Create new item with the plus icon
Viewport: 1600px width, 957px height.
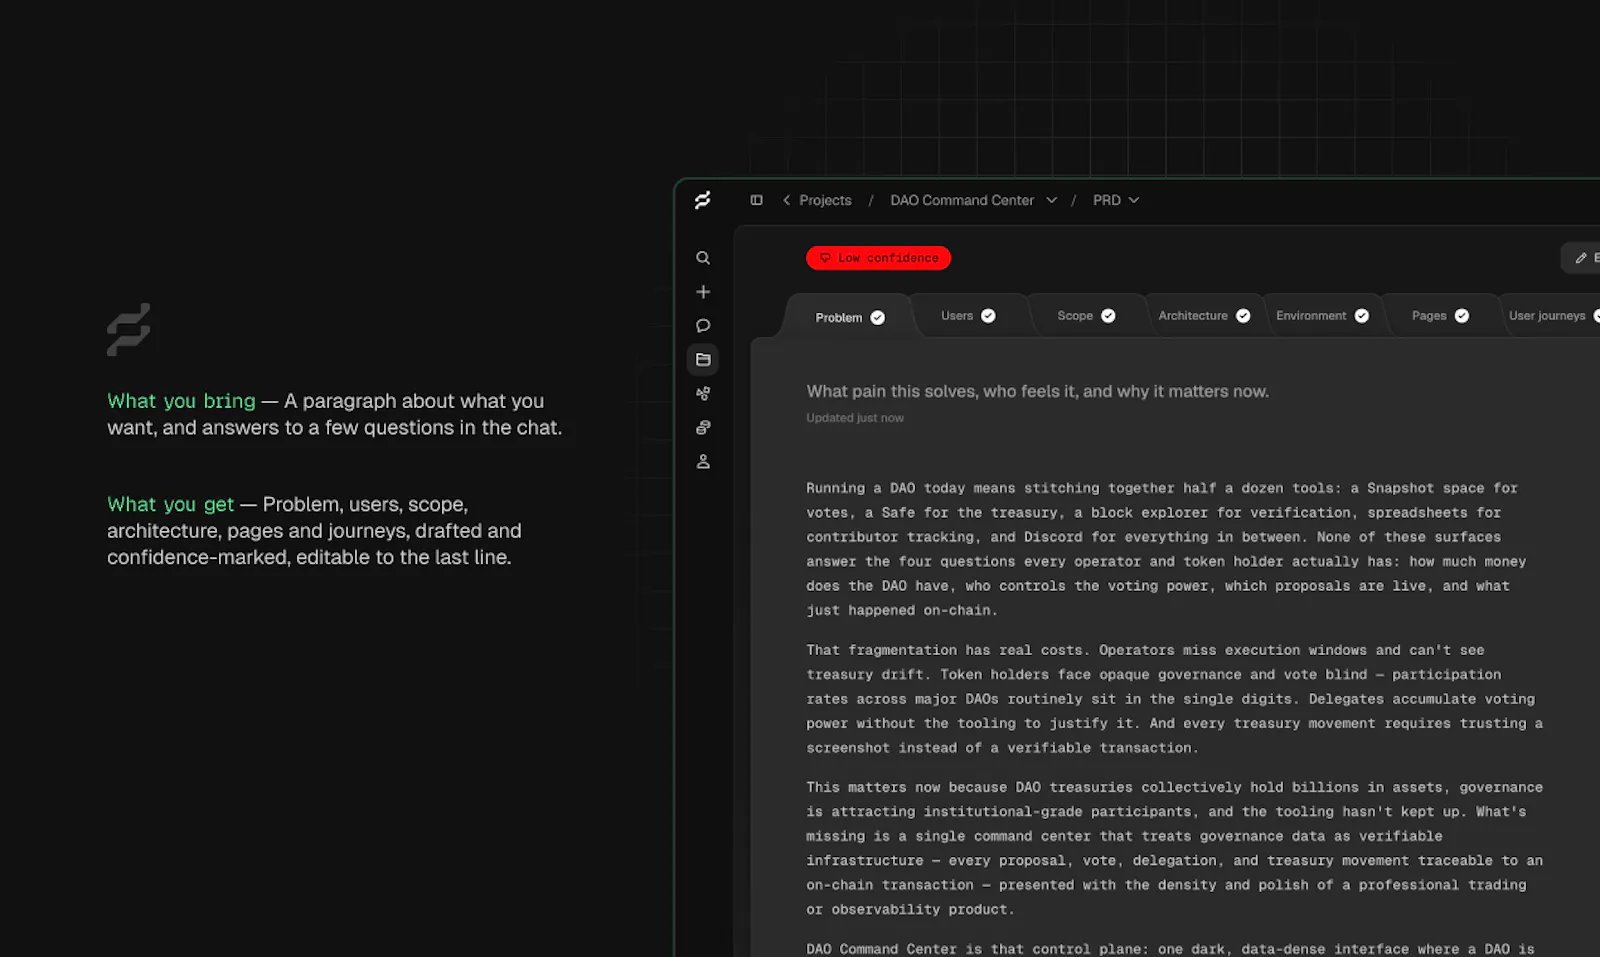click(703, 292)
